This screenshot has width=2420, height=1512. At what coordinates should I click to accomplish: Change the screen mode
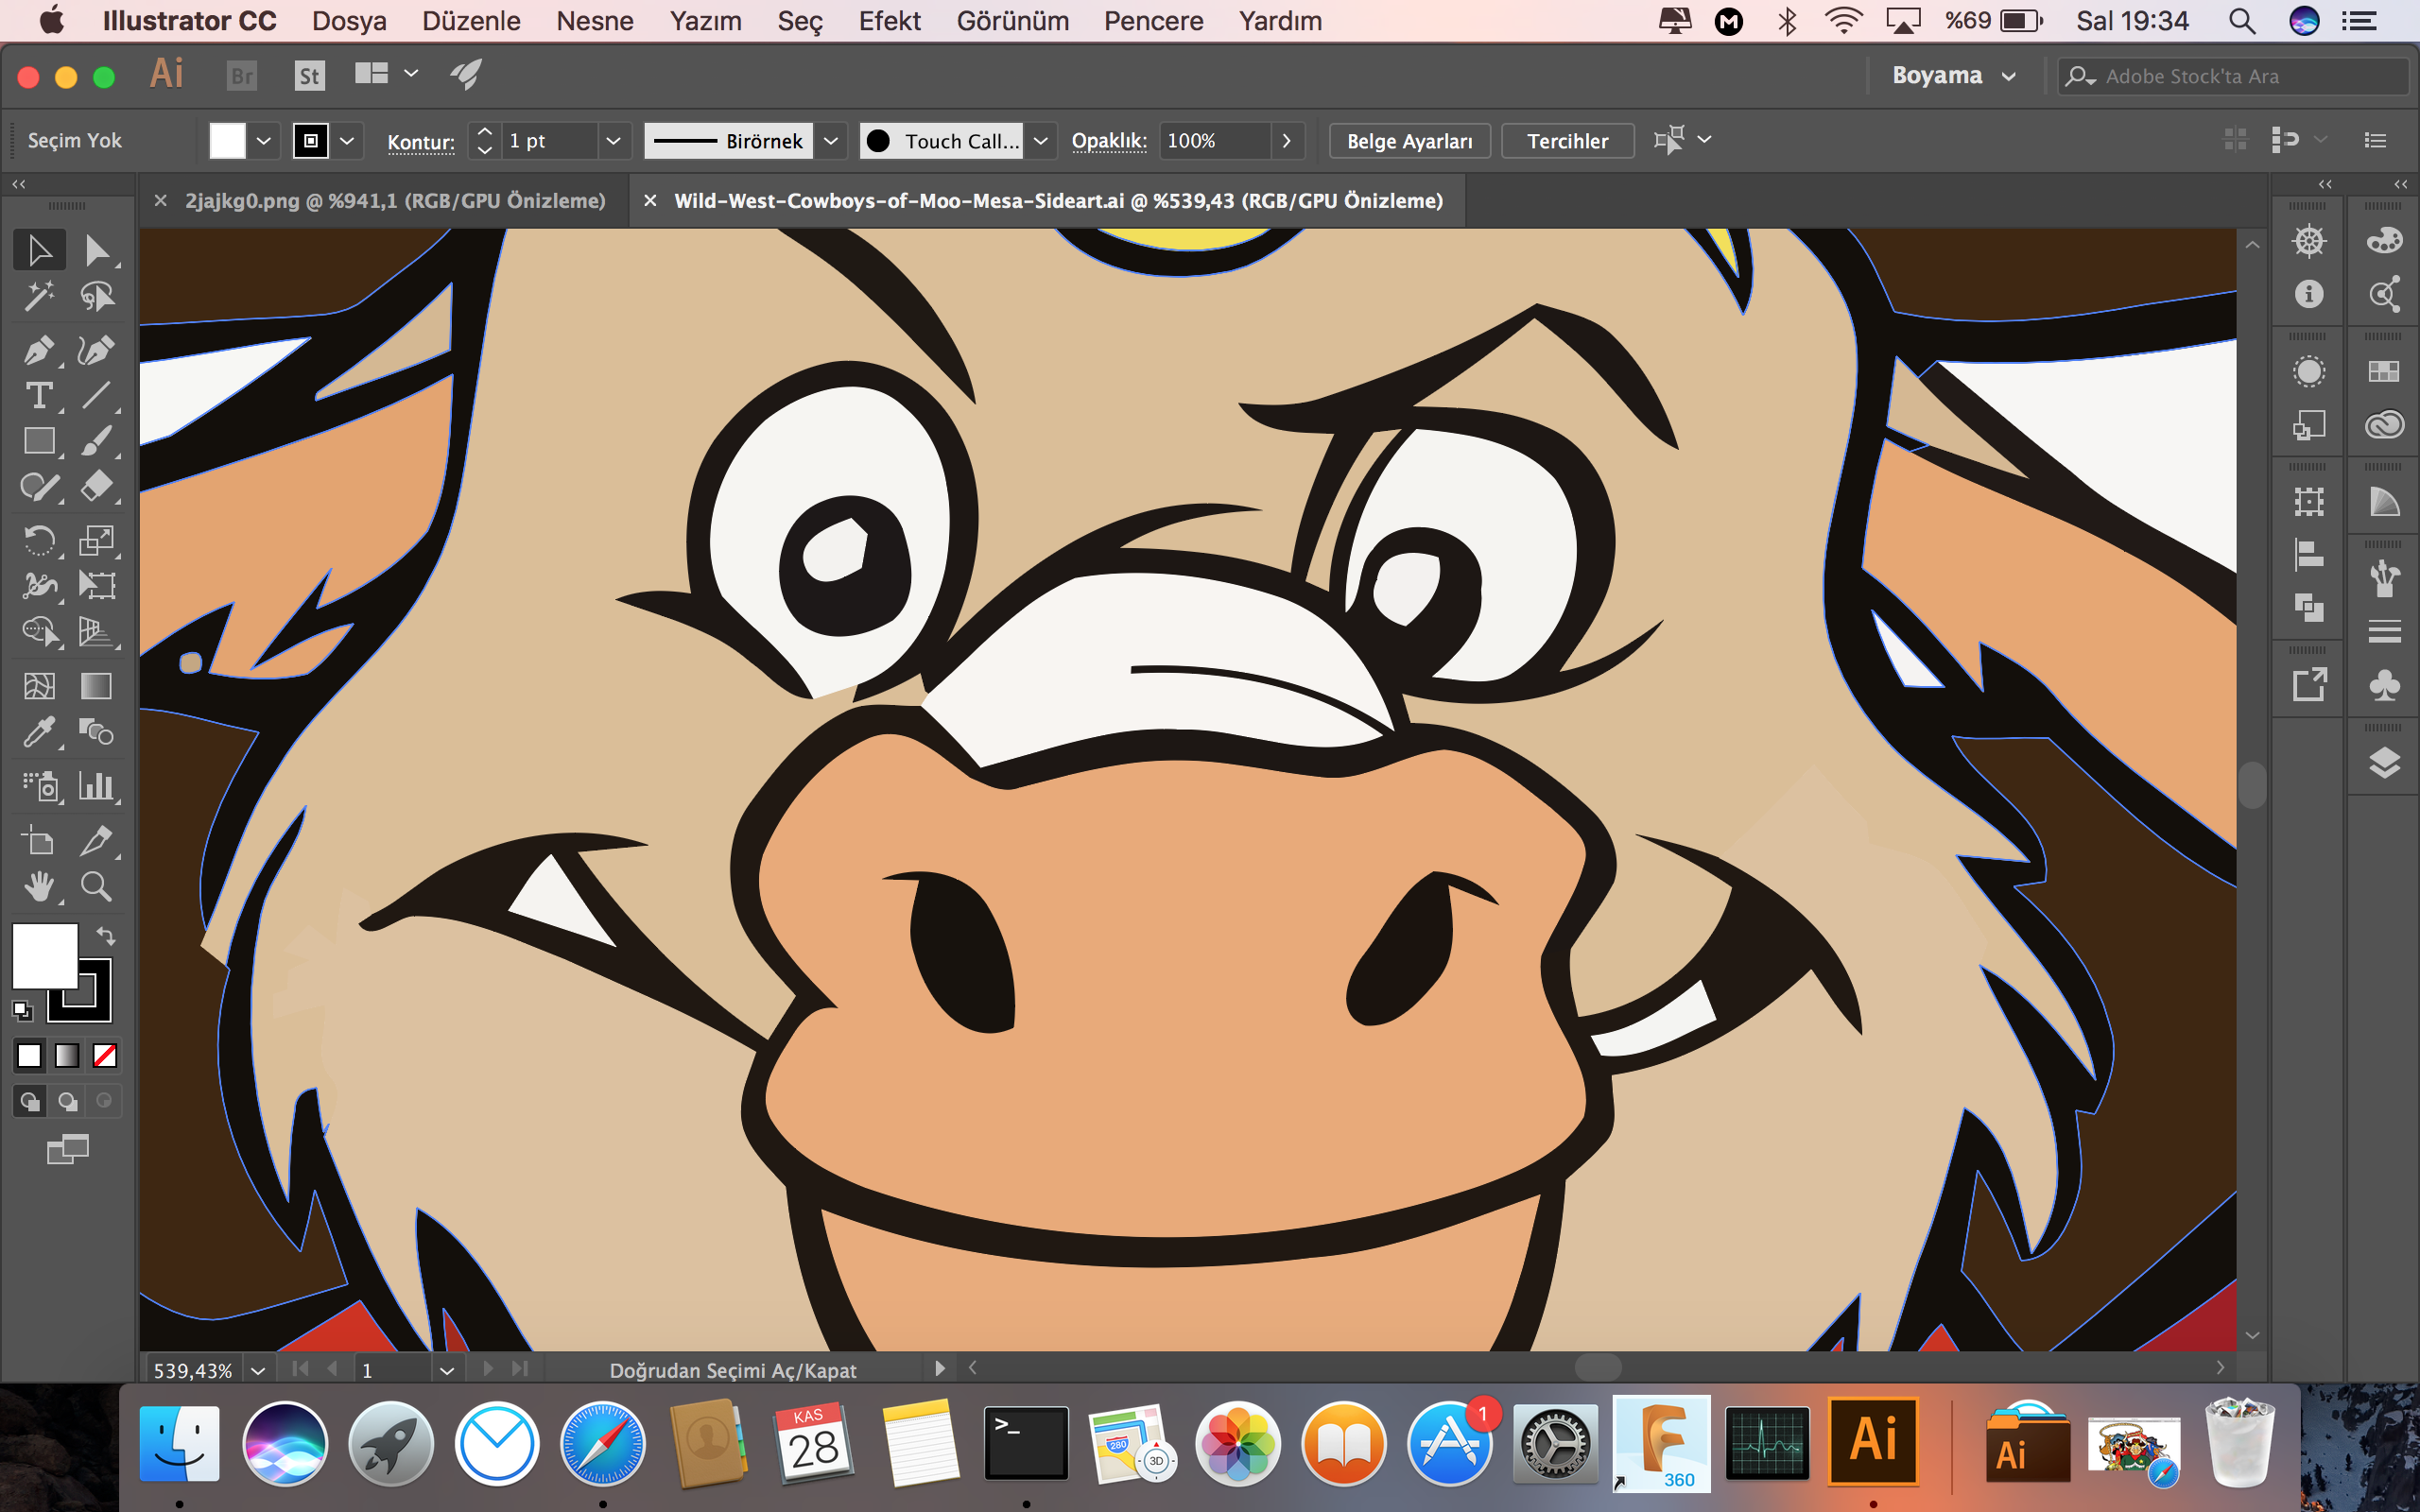coord(68,1149)
